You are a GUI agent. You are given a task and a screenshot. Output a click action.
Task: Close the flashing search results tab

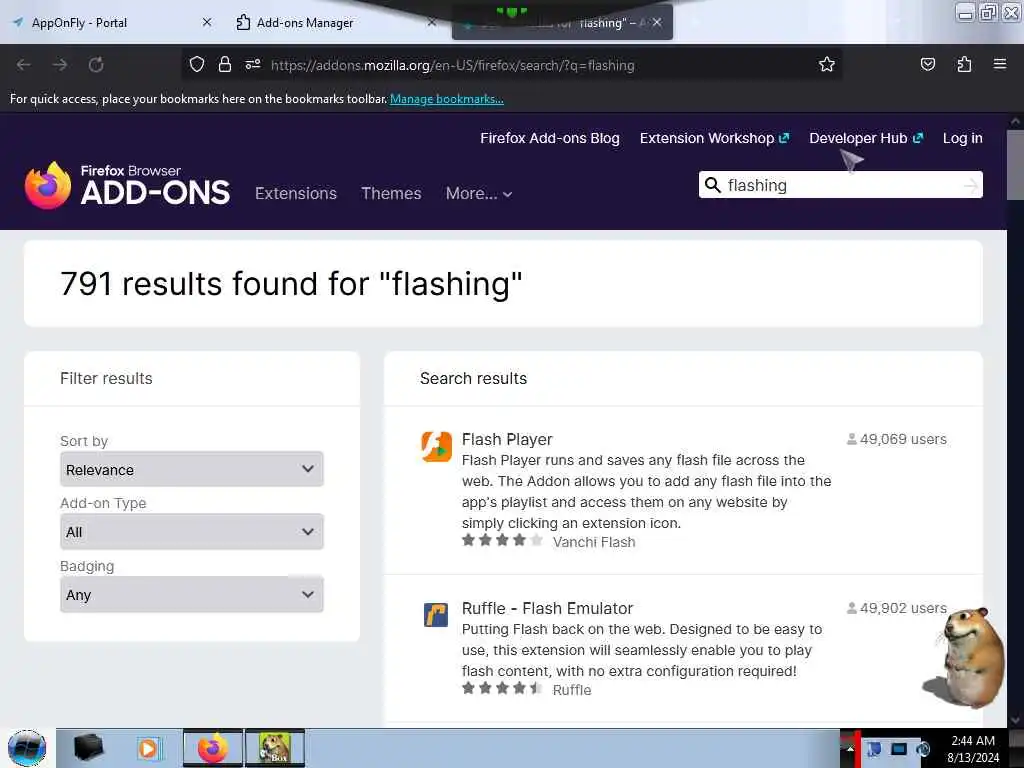coord(657,22)
